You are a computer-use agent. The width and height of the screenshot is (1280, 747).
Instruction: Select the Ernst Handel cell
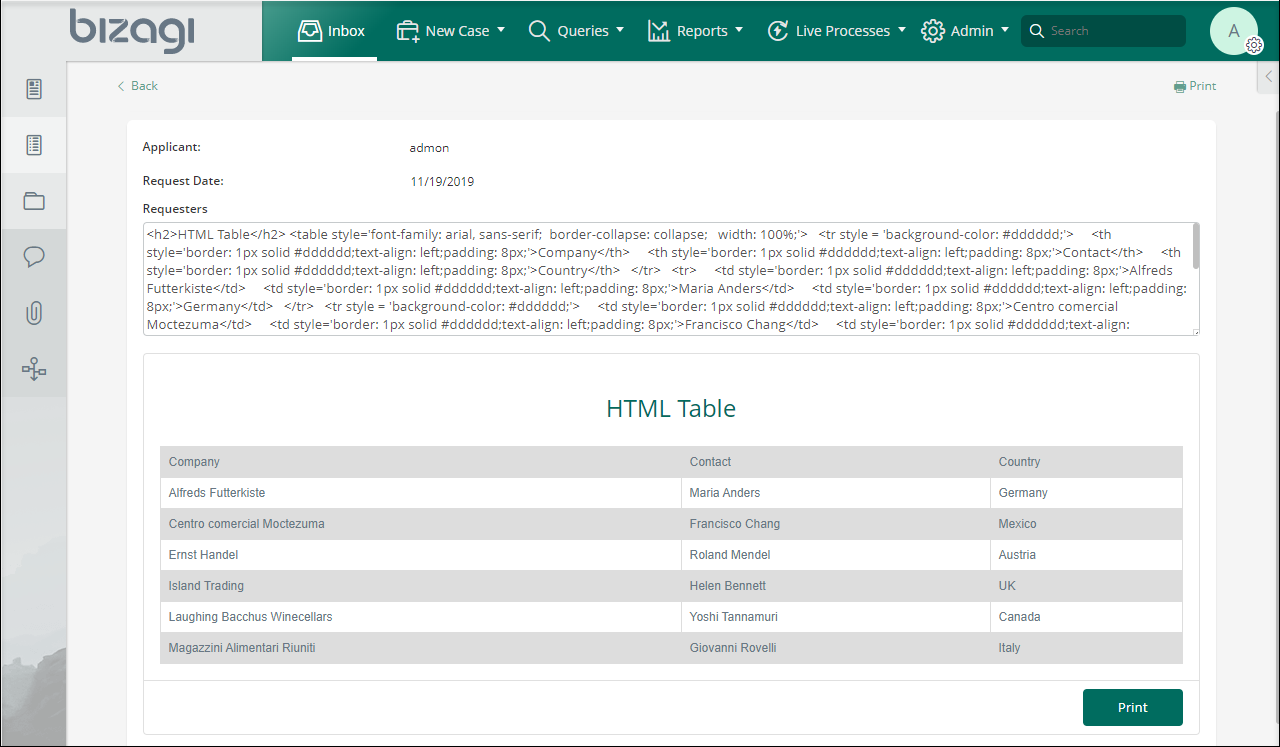[421, 555]
